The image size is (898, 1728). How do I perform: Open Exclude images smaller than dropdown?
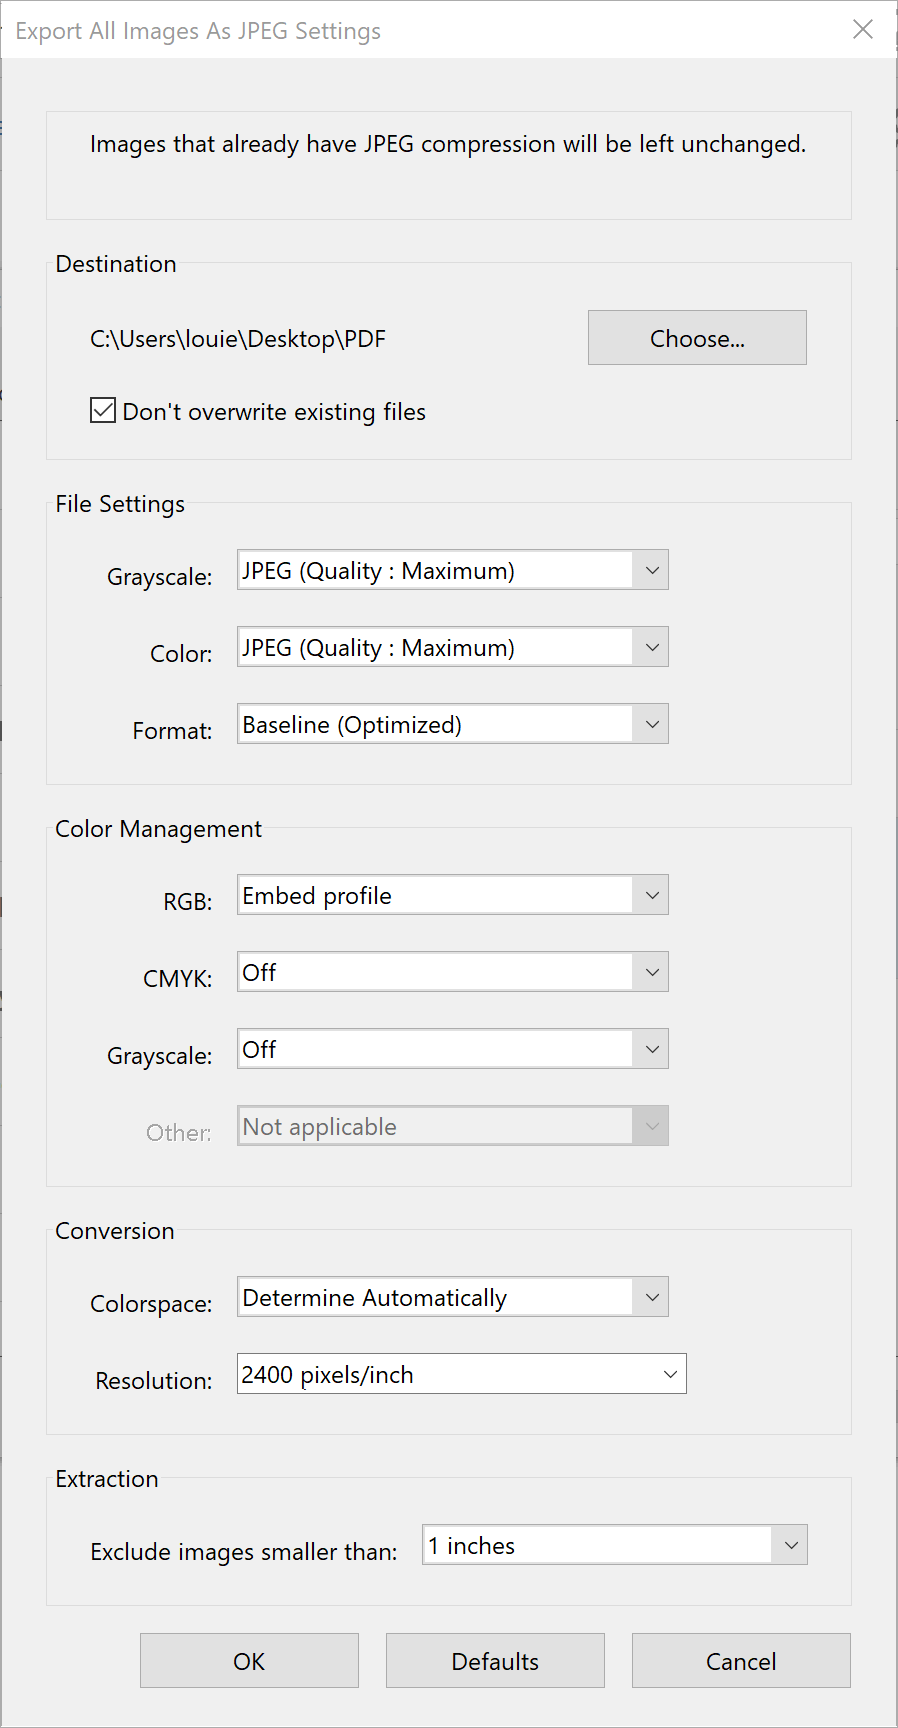[x=614, y=1545]
